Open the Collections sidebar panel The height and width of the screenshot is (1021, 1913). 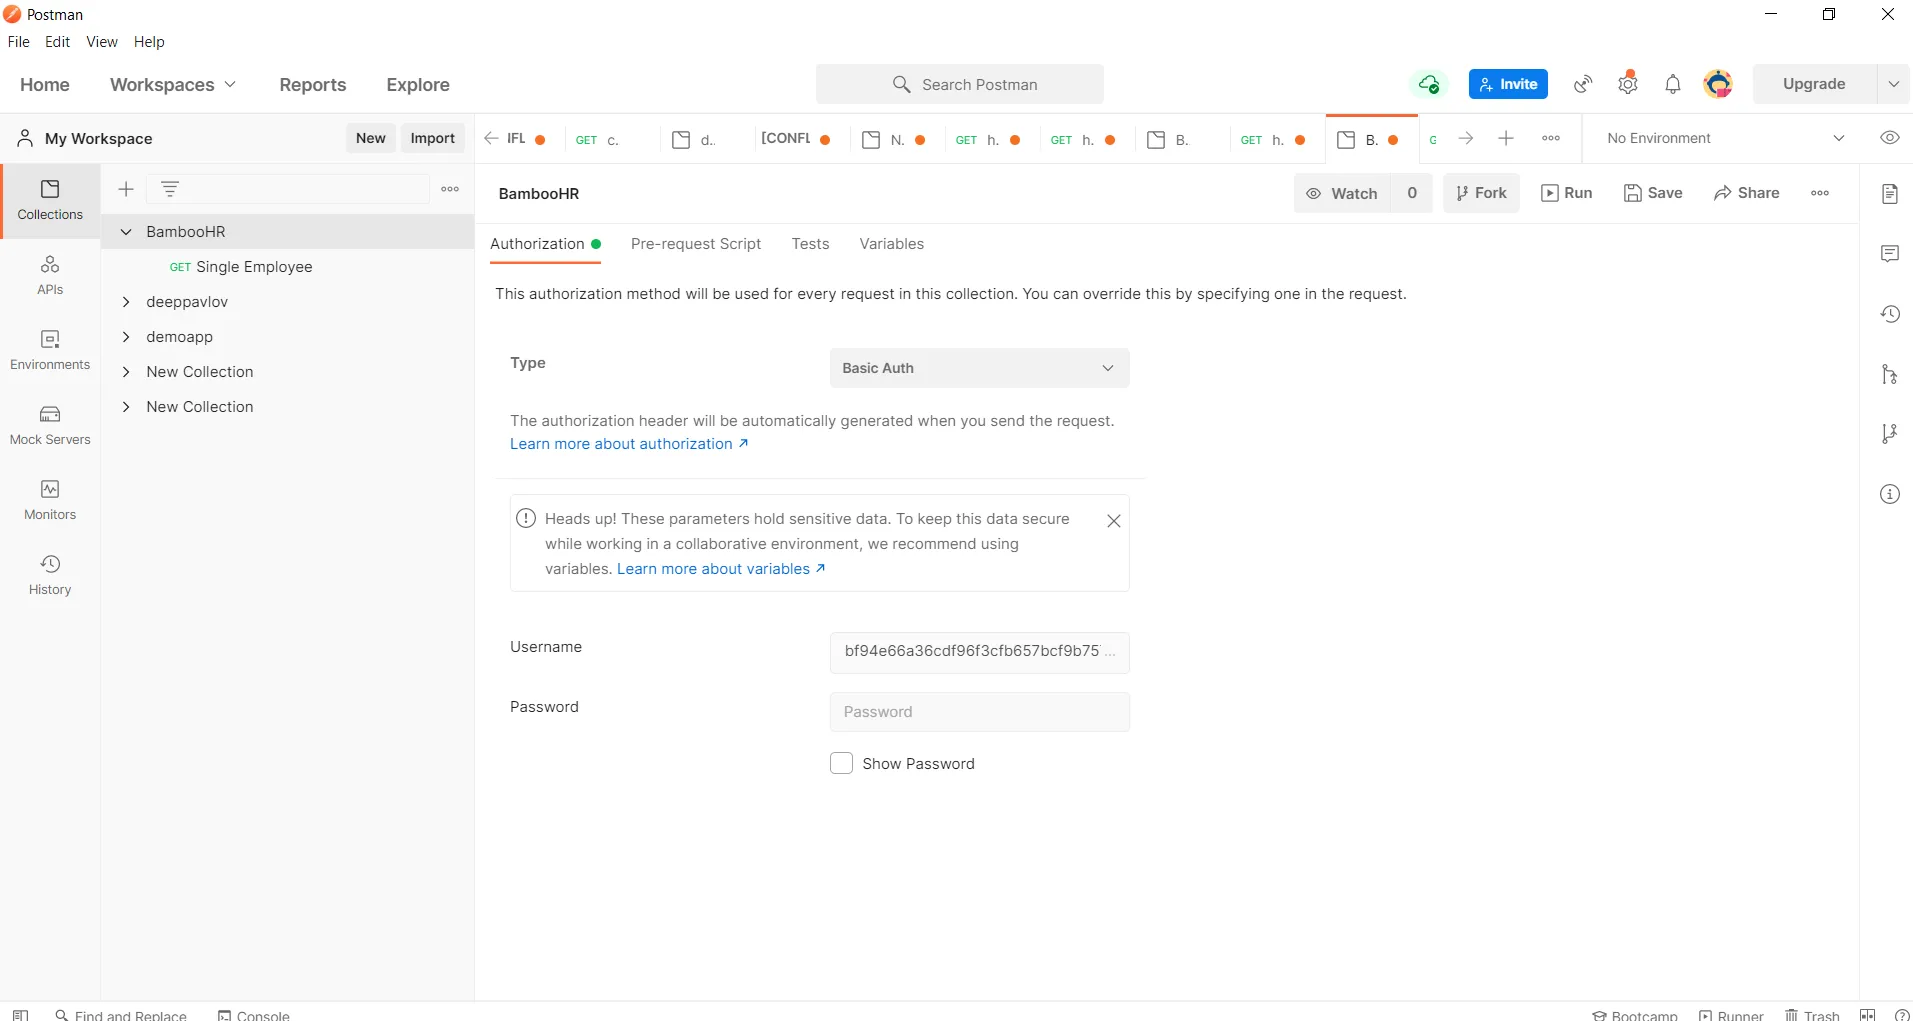pyautogui.click(x=50, y=201)
